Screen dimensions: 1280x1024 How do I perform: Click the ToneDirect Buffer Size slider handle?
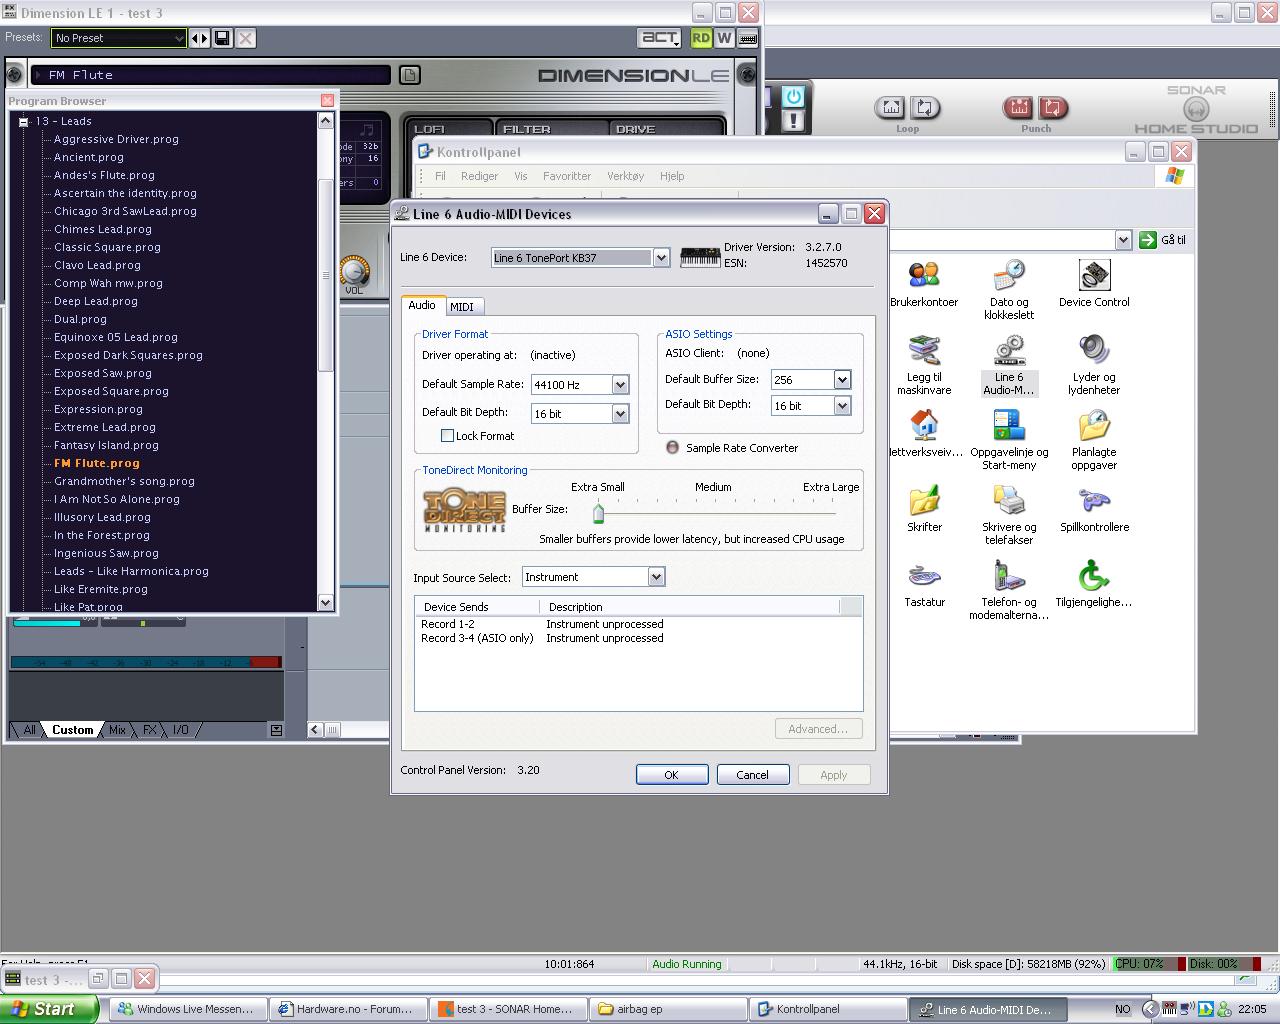click(x=598, y=514)
